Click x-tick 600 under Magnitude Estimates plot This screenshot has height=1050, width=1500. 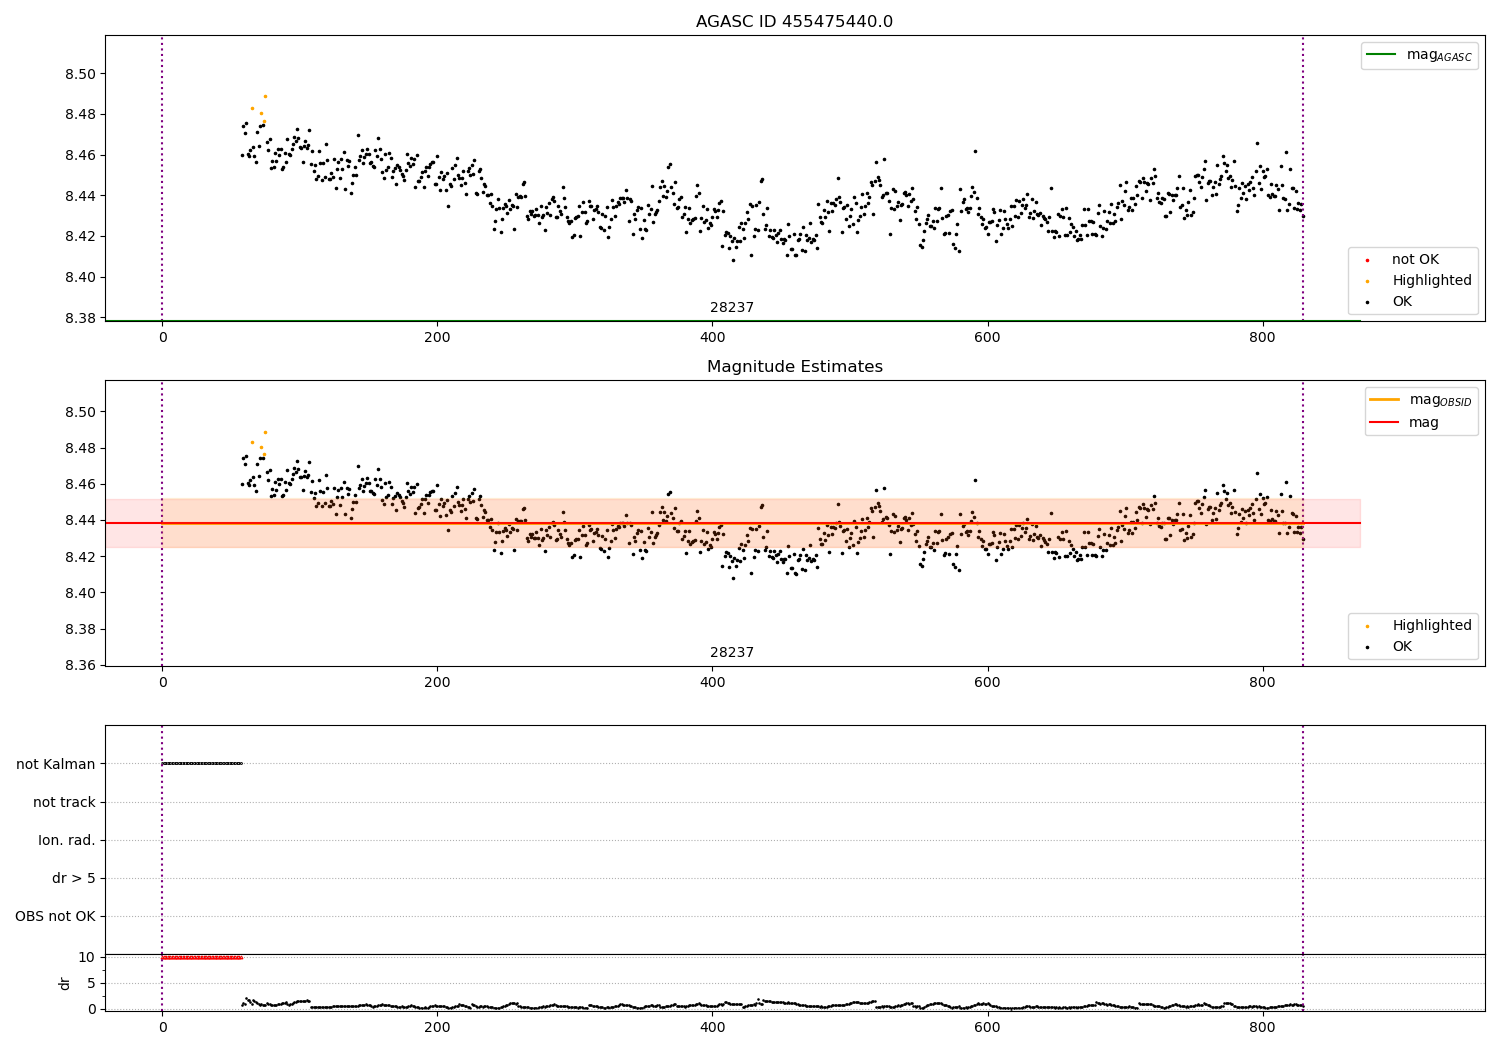(987, 683)
